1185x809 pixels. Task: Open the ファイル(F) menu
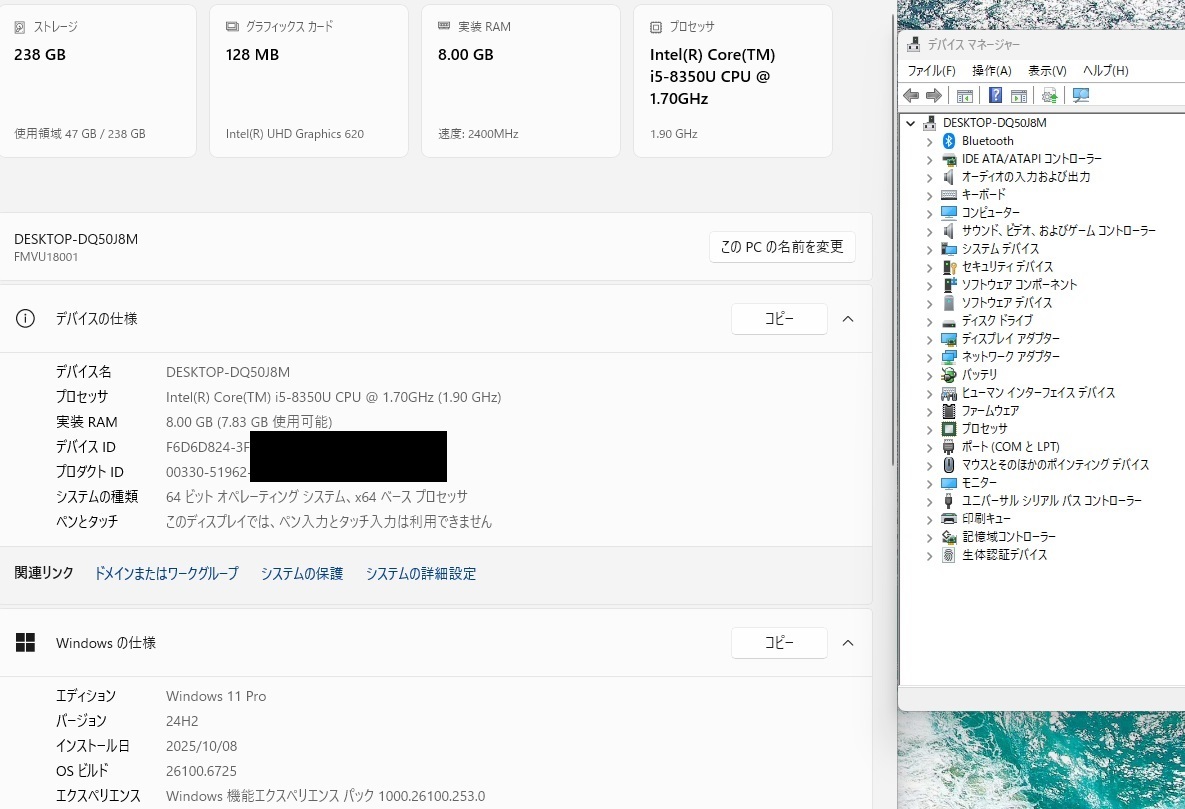(x=931, y=70)
